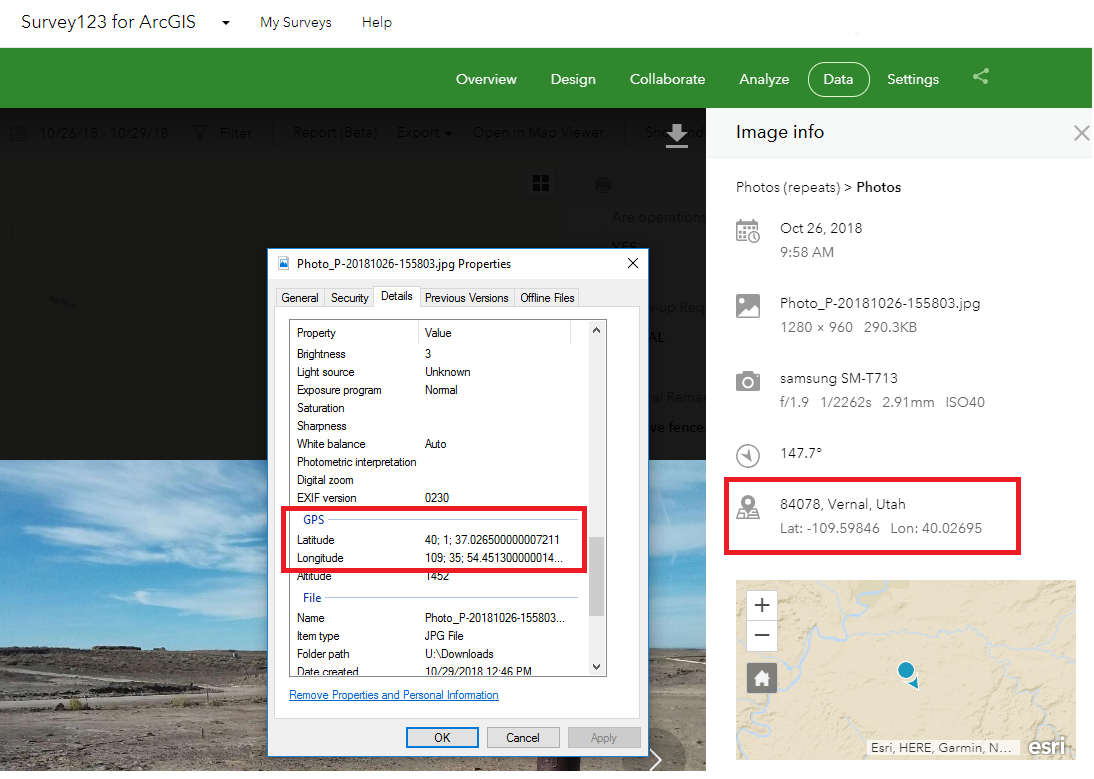
Task: Click the Photos (repeats) breadcrumb
Action: click(788, 188)
